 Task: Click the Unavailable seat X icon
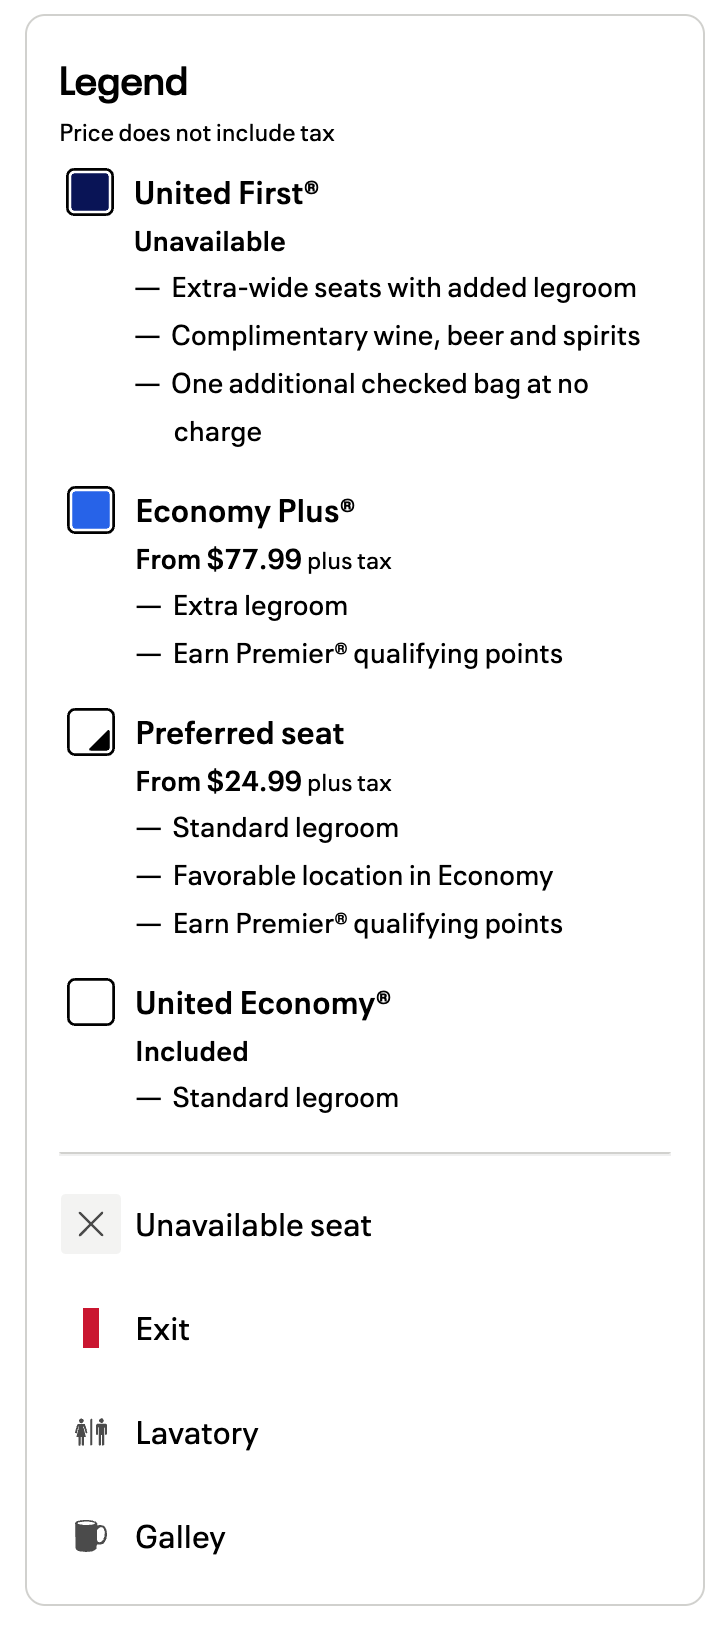91,1224
